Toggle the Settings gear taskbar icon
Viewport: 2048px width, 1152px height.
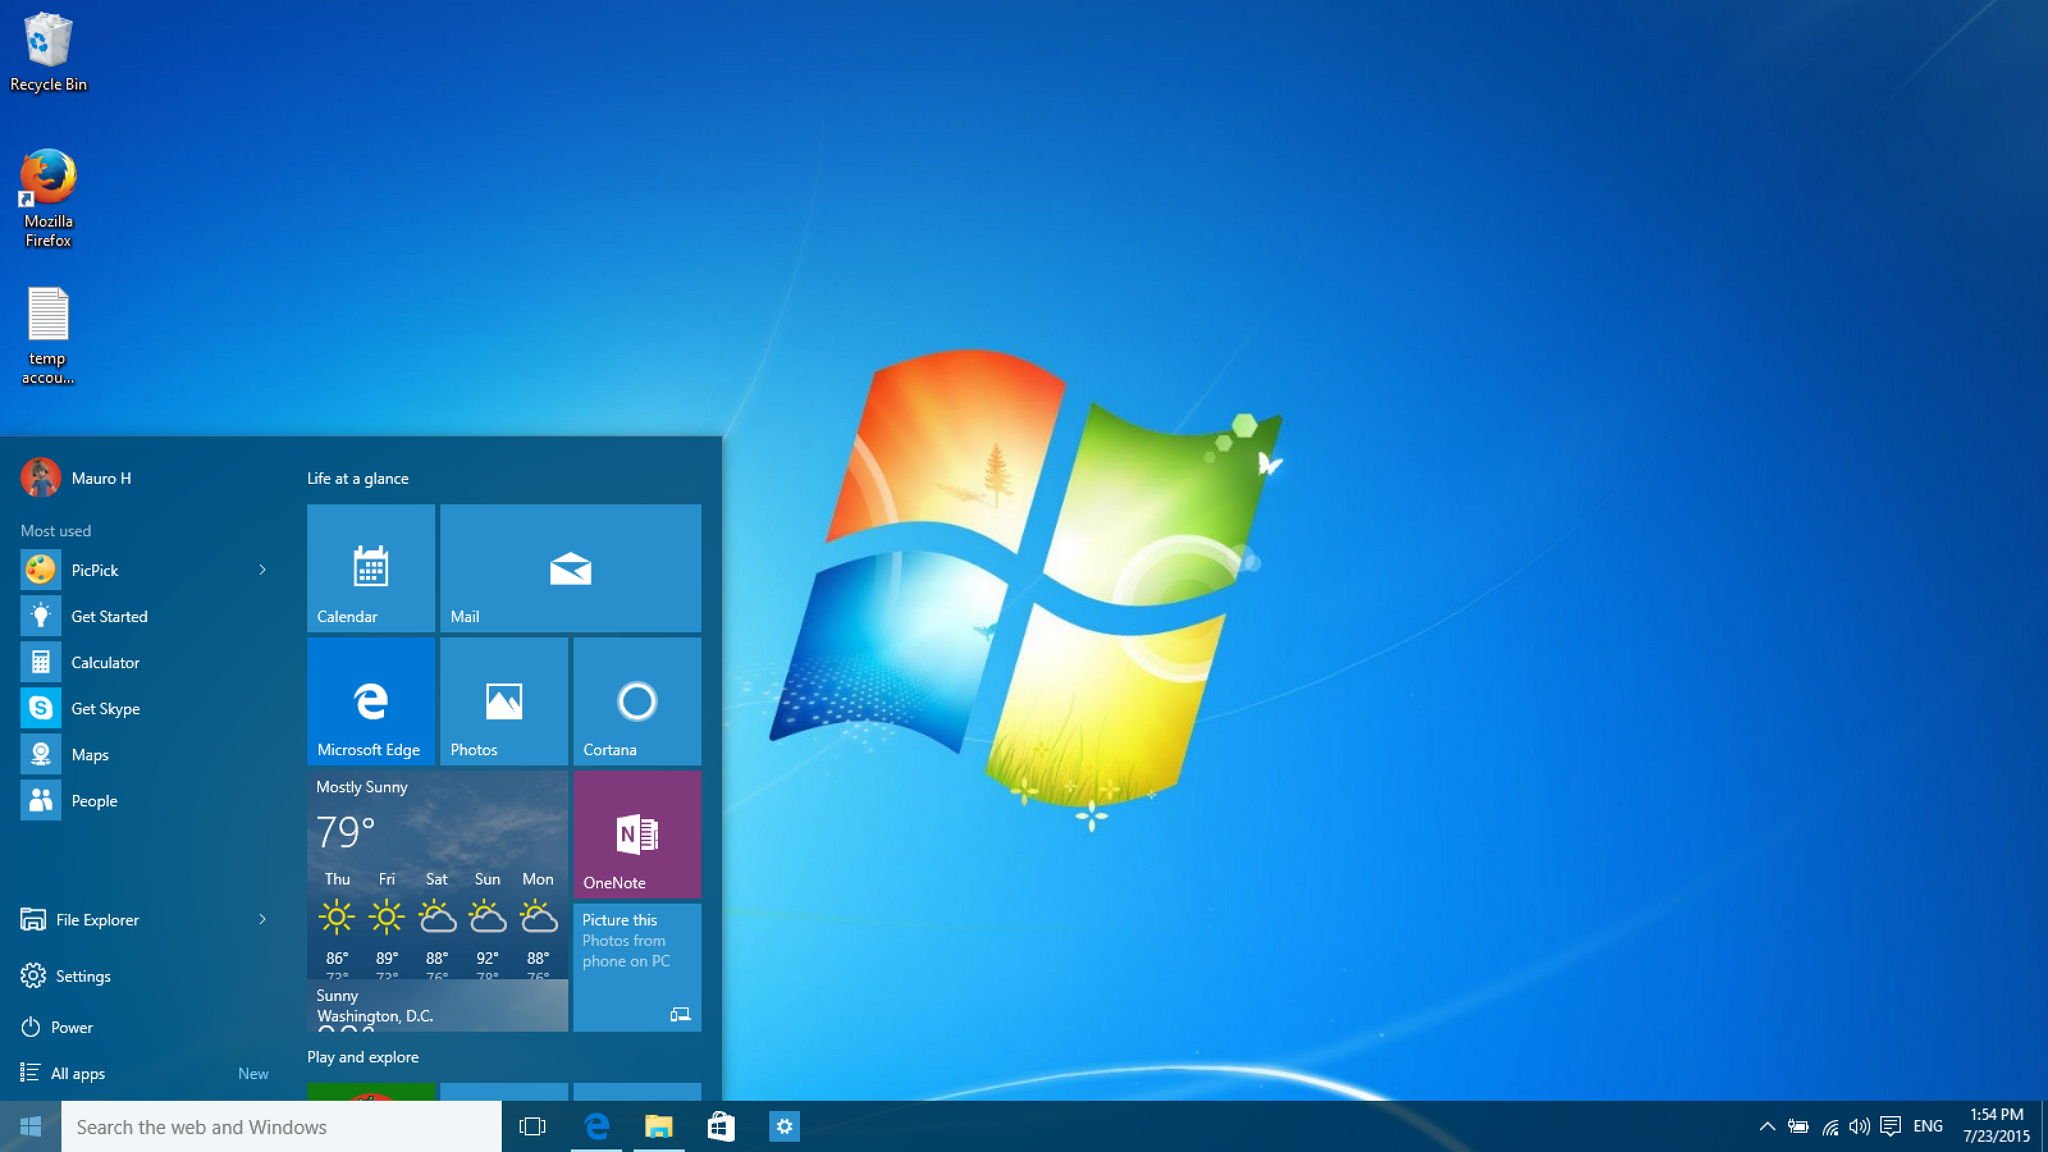pos(783,1125)
